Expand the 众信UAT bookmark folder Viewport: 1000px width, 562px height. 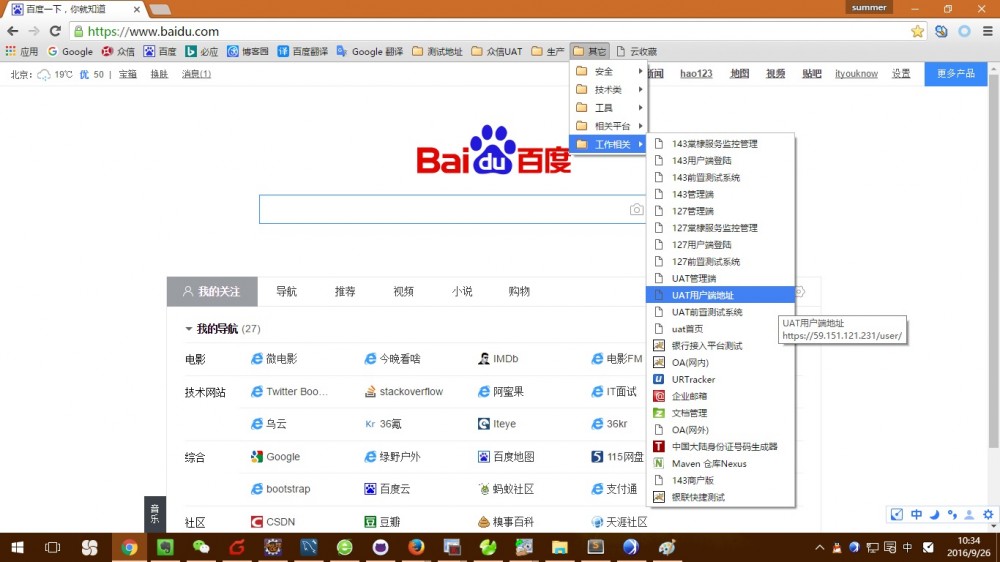coord(497,51)
